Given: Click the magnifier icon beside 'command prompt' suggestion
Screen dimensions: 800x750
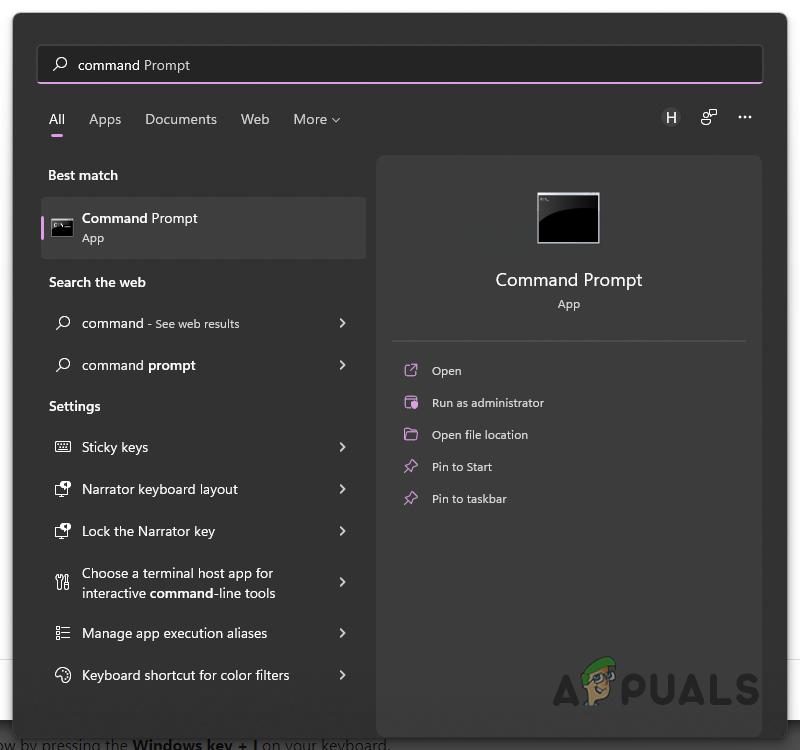Looking at the screenshot, I should 63,365.
